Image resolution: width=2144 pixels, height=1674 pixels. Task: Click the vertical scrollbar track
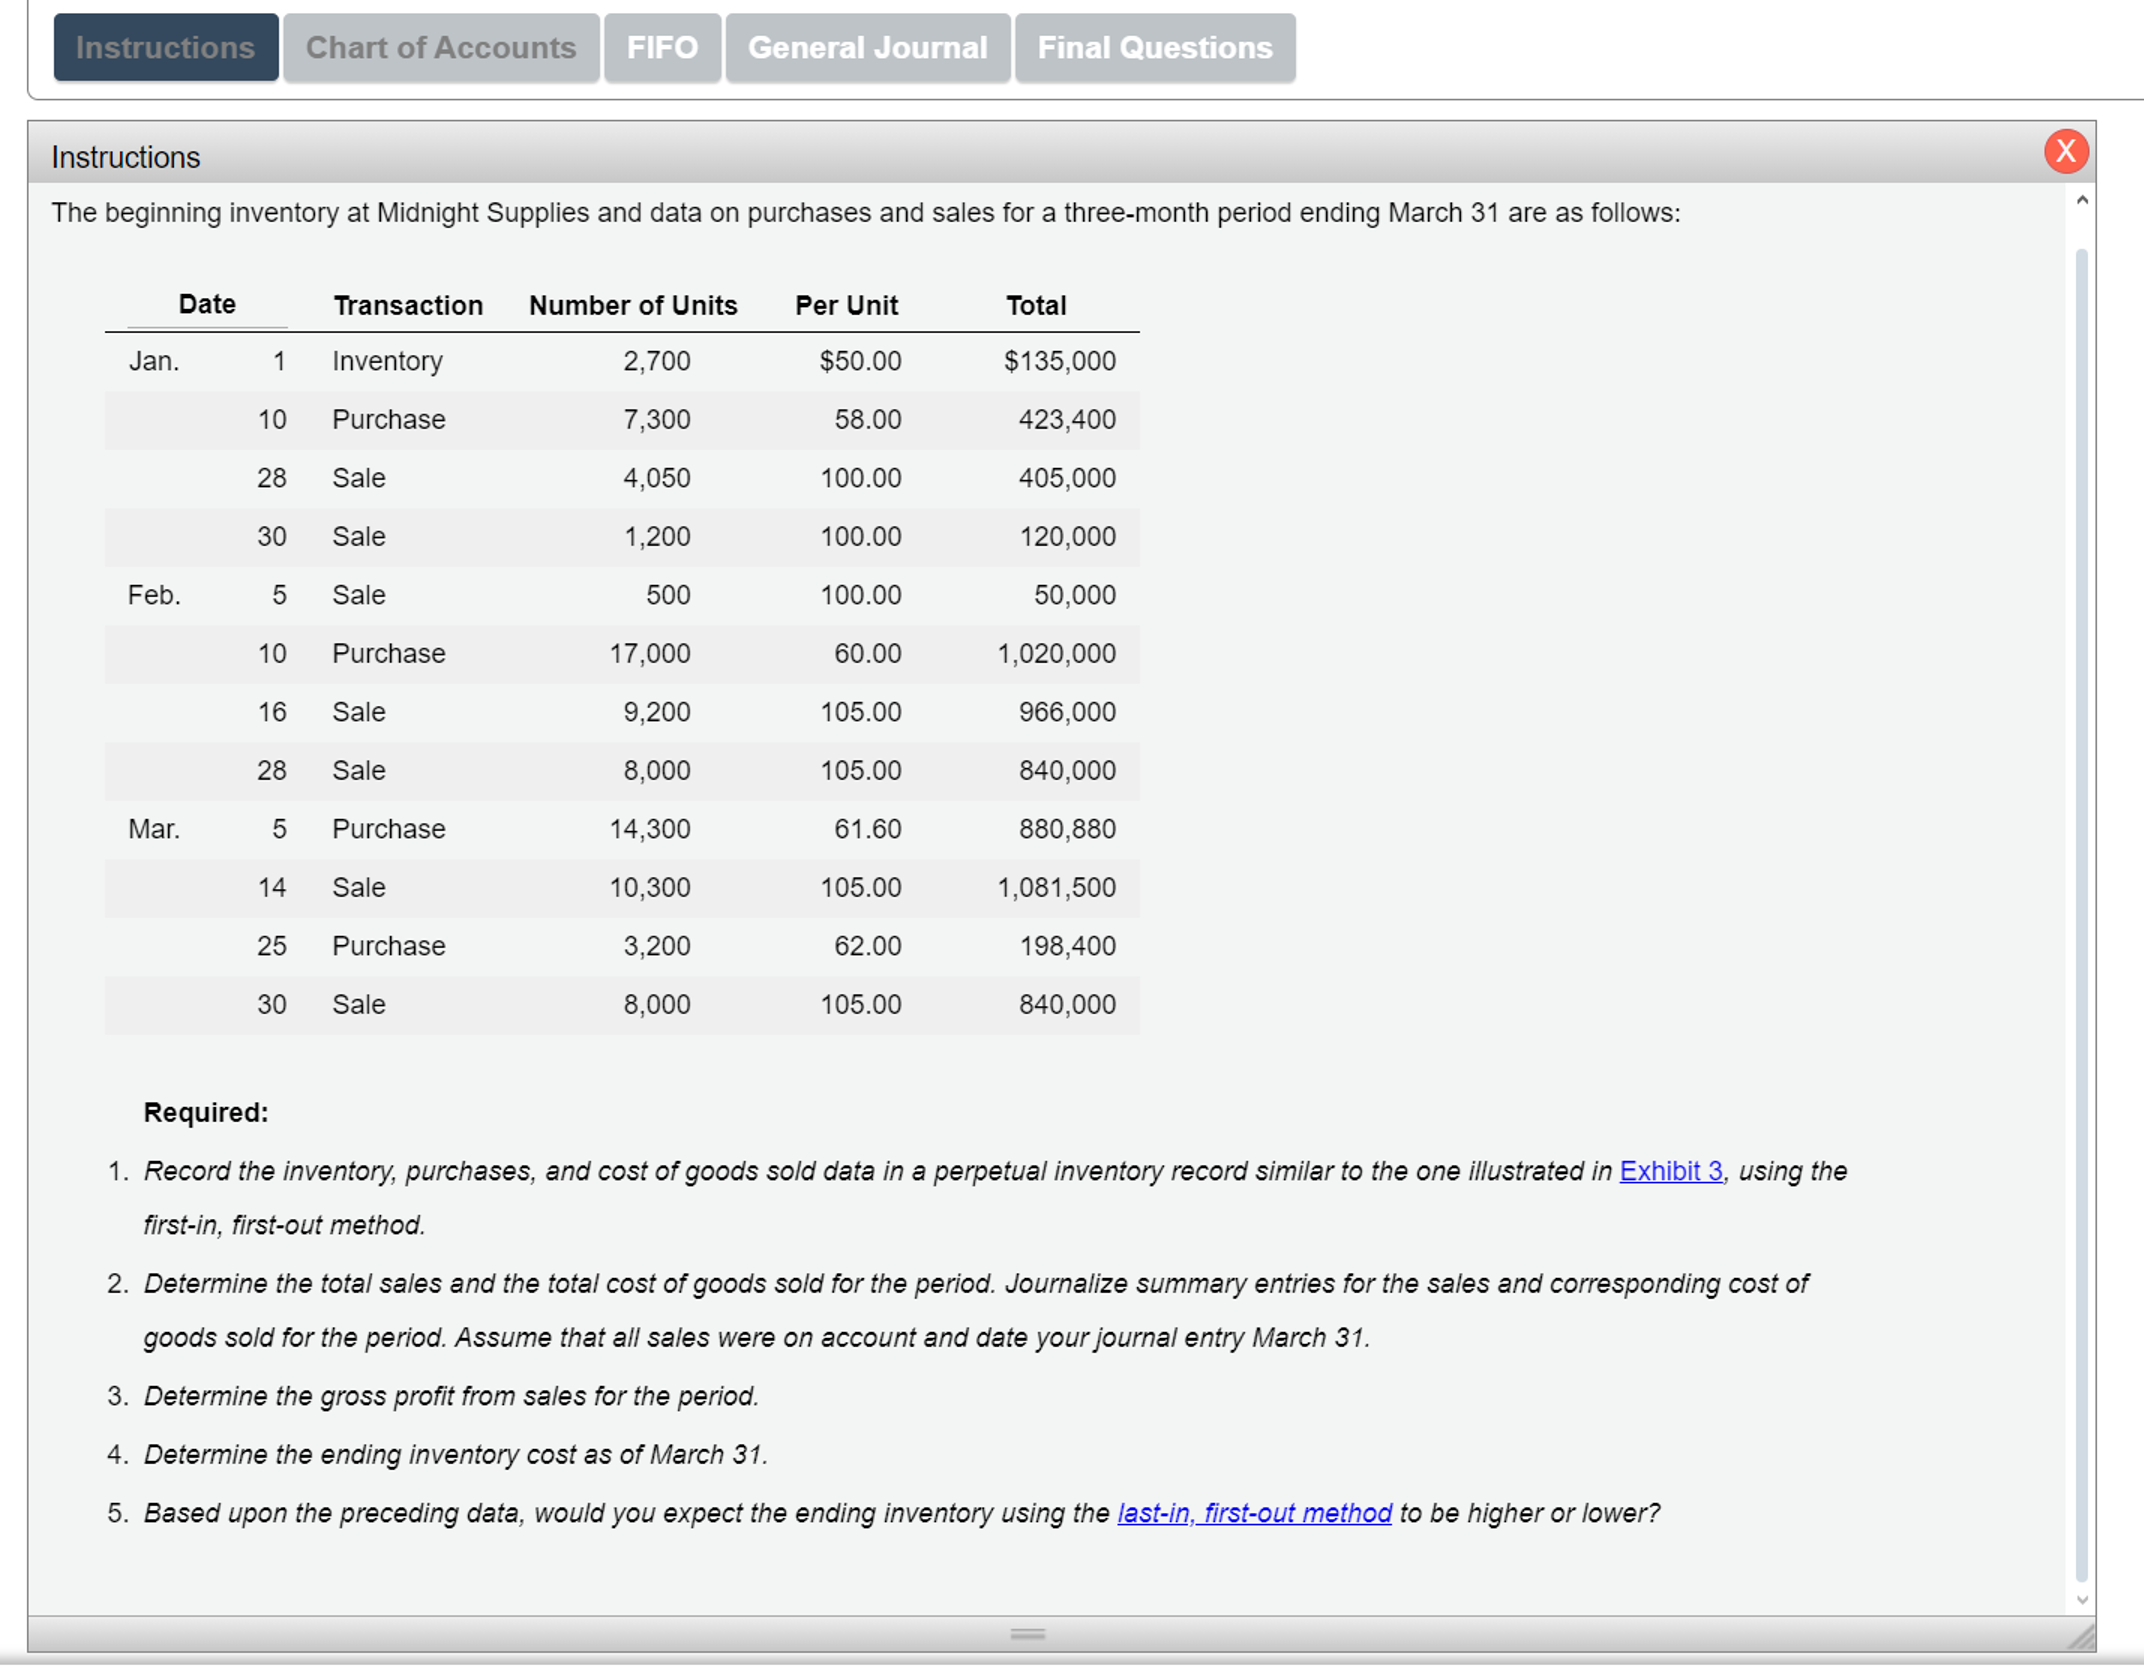pyautogui.click(x=2081, y=900)
